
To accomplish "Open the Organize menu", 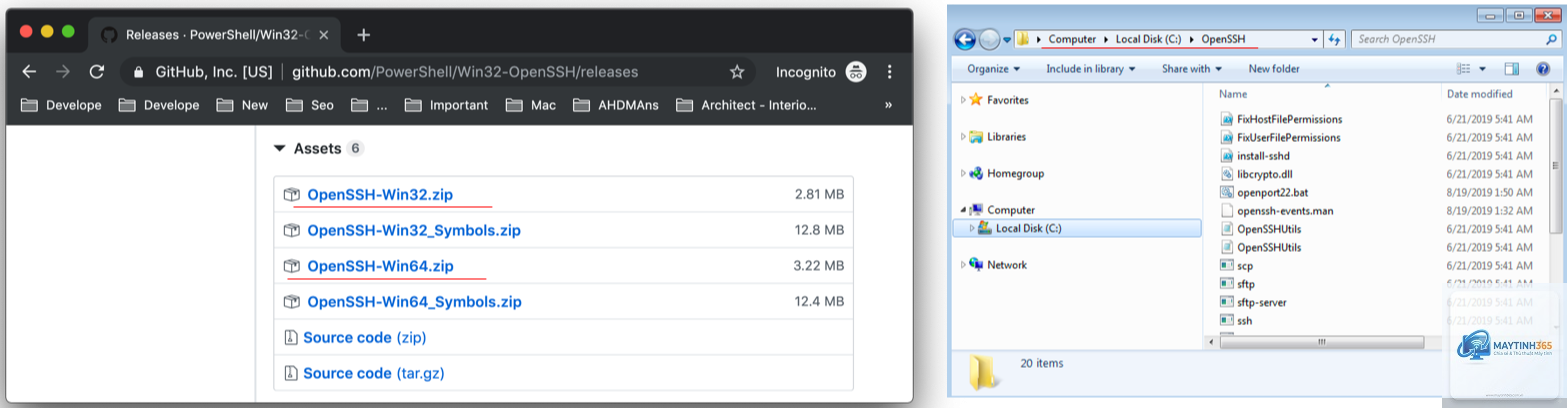I will 994,69.
